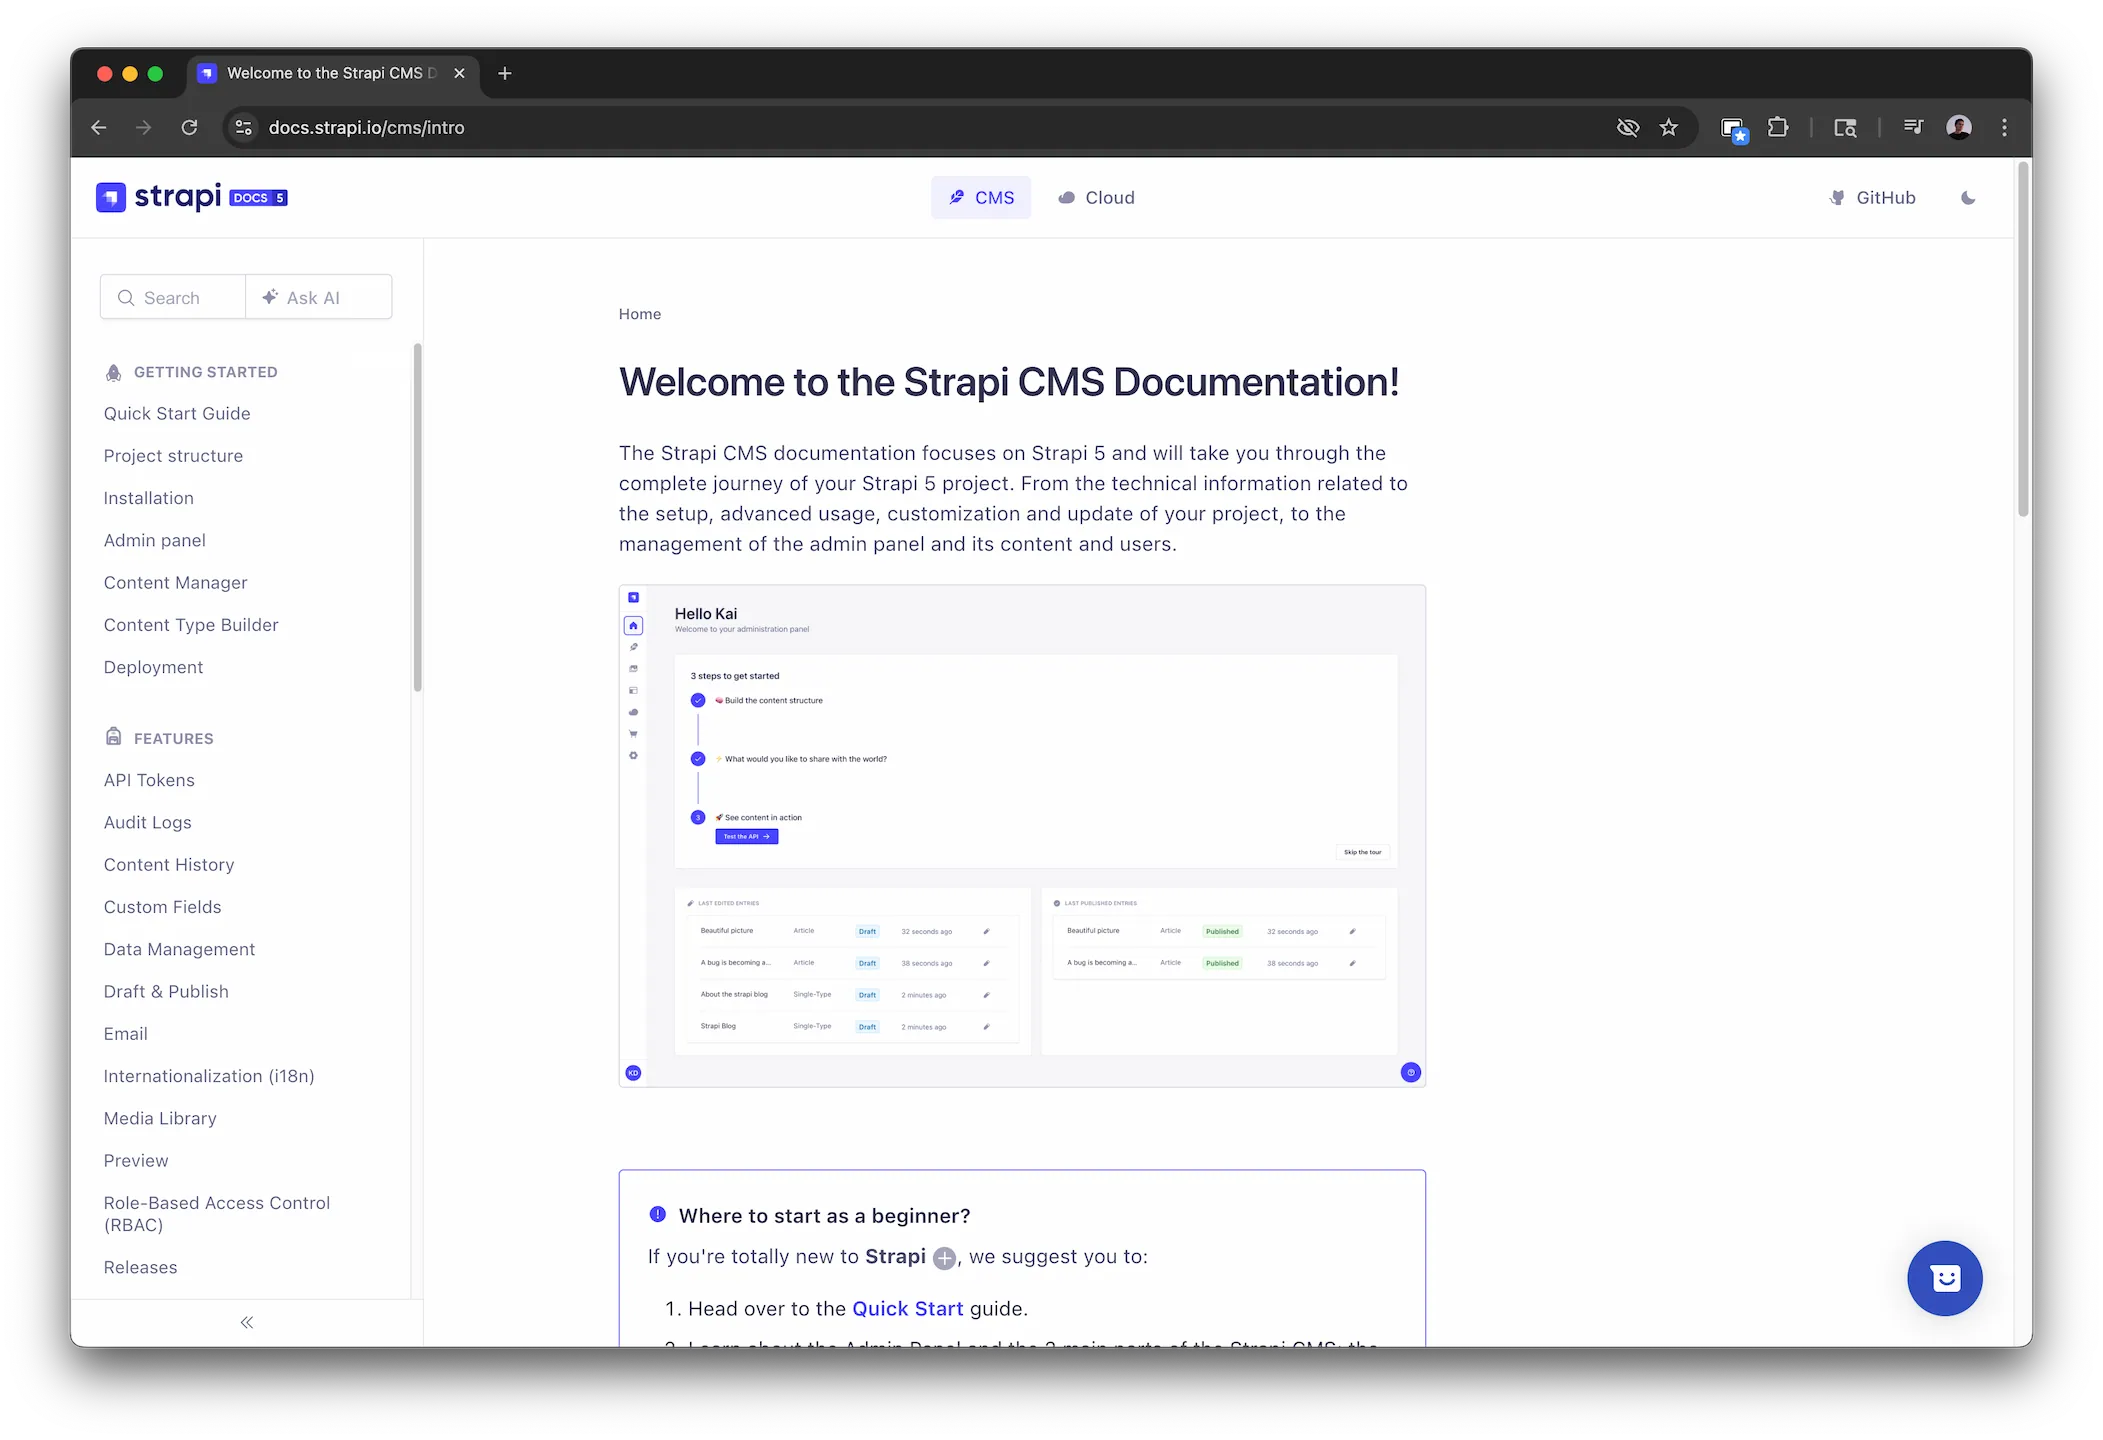
Task: Open the browser extensions puzzle icon
Action: (x=1779, y=127)
